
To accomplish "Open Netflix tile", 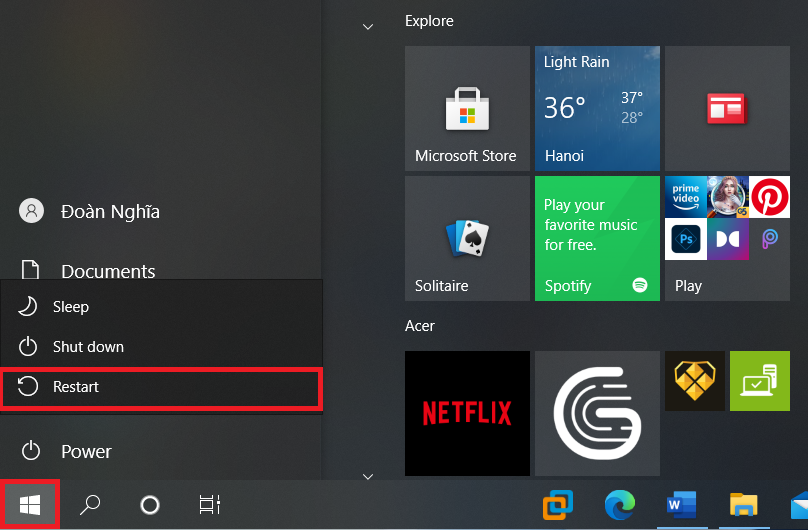I will (x=467, y=413).
